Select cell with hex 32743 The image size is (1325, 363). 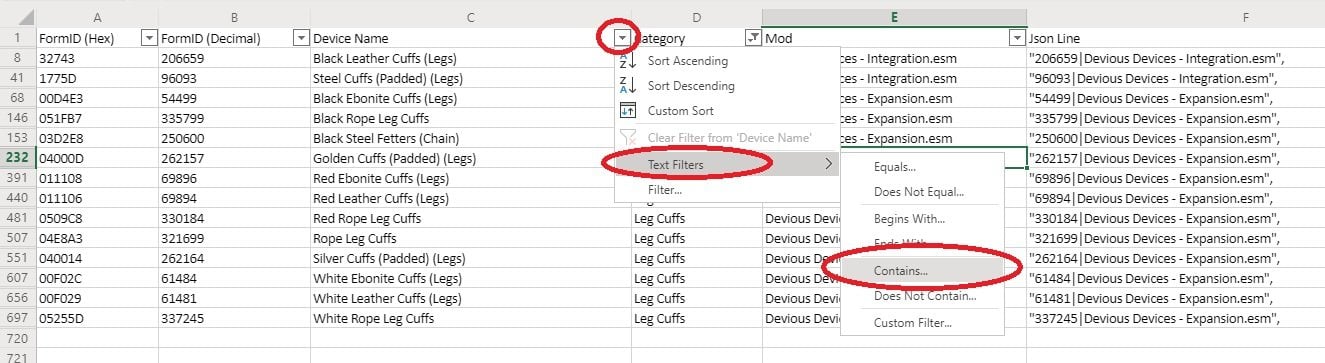pos(97,59)
